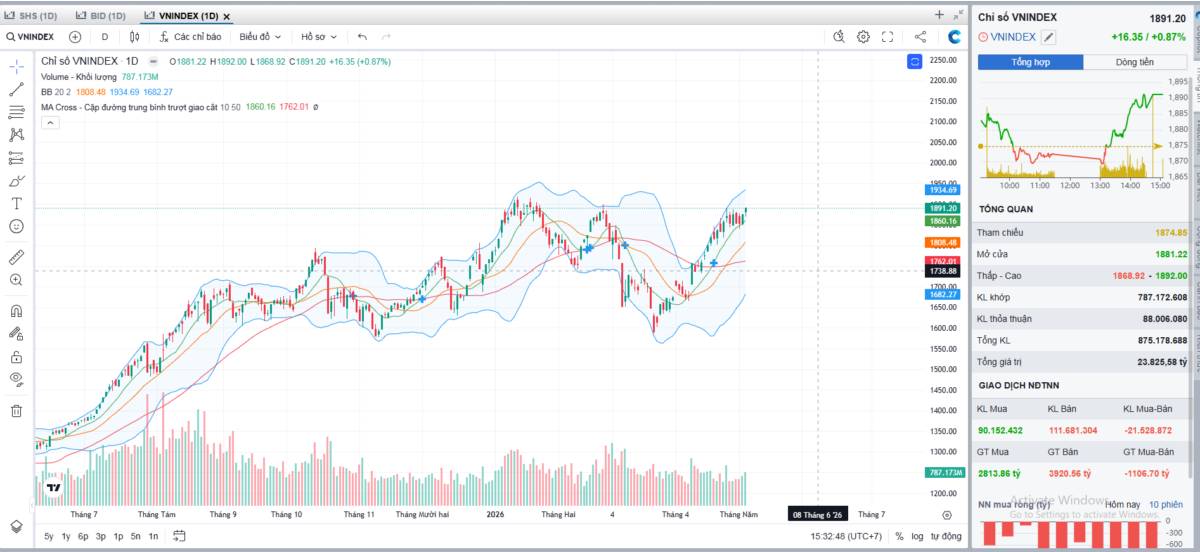This screenshot has width=1200, height=552.
Task: Set the 6p time range
Action: [83, 537]
